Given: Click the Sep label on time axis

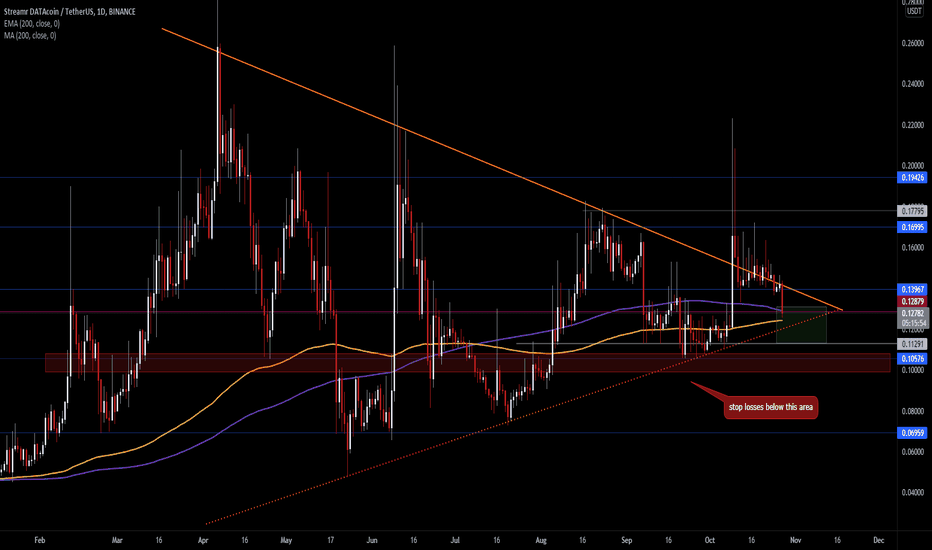Looking at the screenshot, I should click(x=626, y=540).
